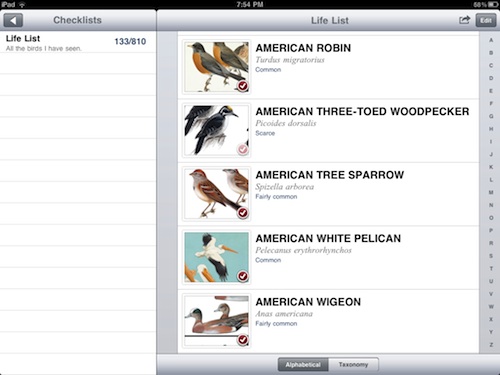Open the American Wigeon thumbnail image

pos(216,321)
